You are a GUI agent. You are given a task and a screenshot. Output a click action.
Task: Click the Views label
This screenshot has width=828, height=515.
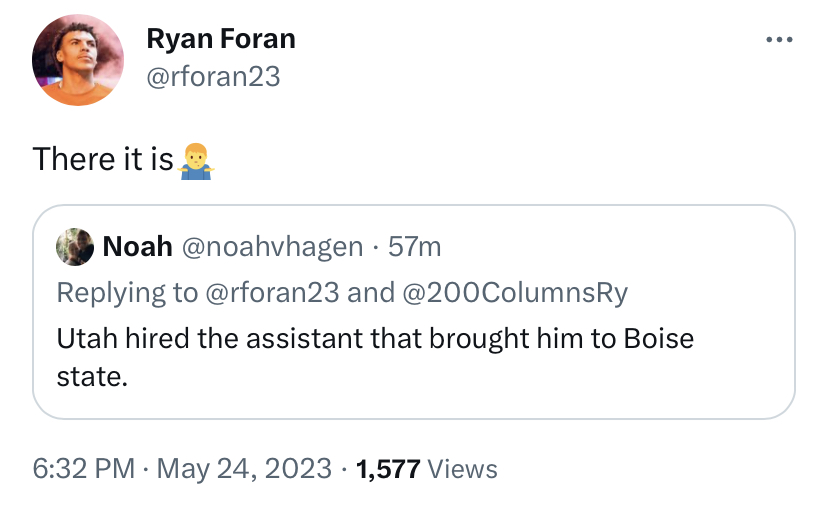(x=461, y=468)
